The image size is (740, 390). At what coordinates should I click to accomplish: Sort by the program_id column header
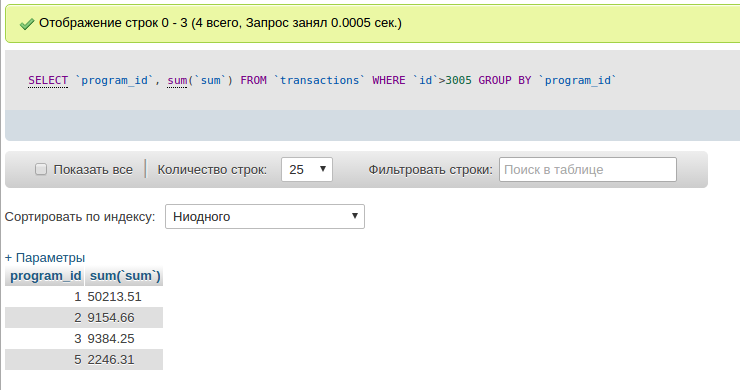[46, 276]
